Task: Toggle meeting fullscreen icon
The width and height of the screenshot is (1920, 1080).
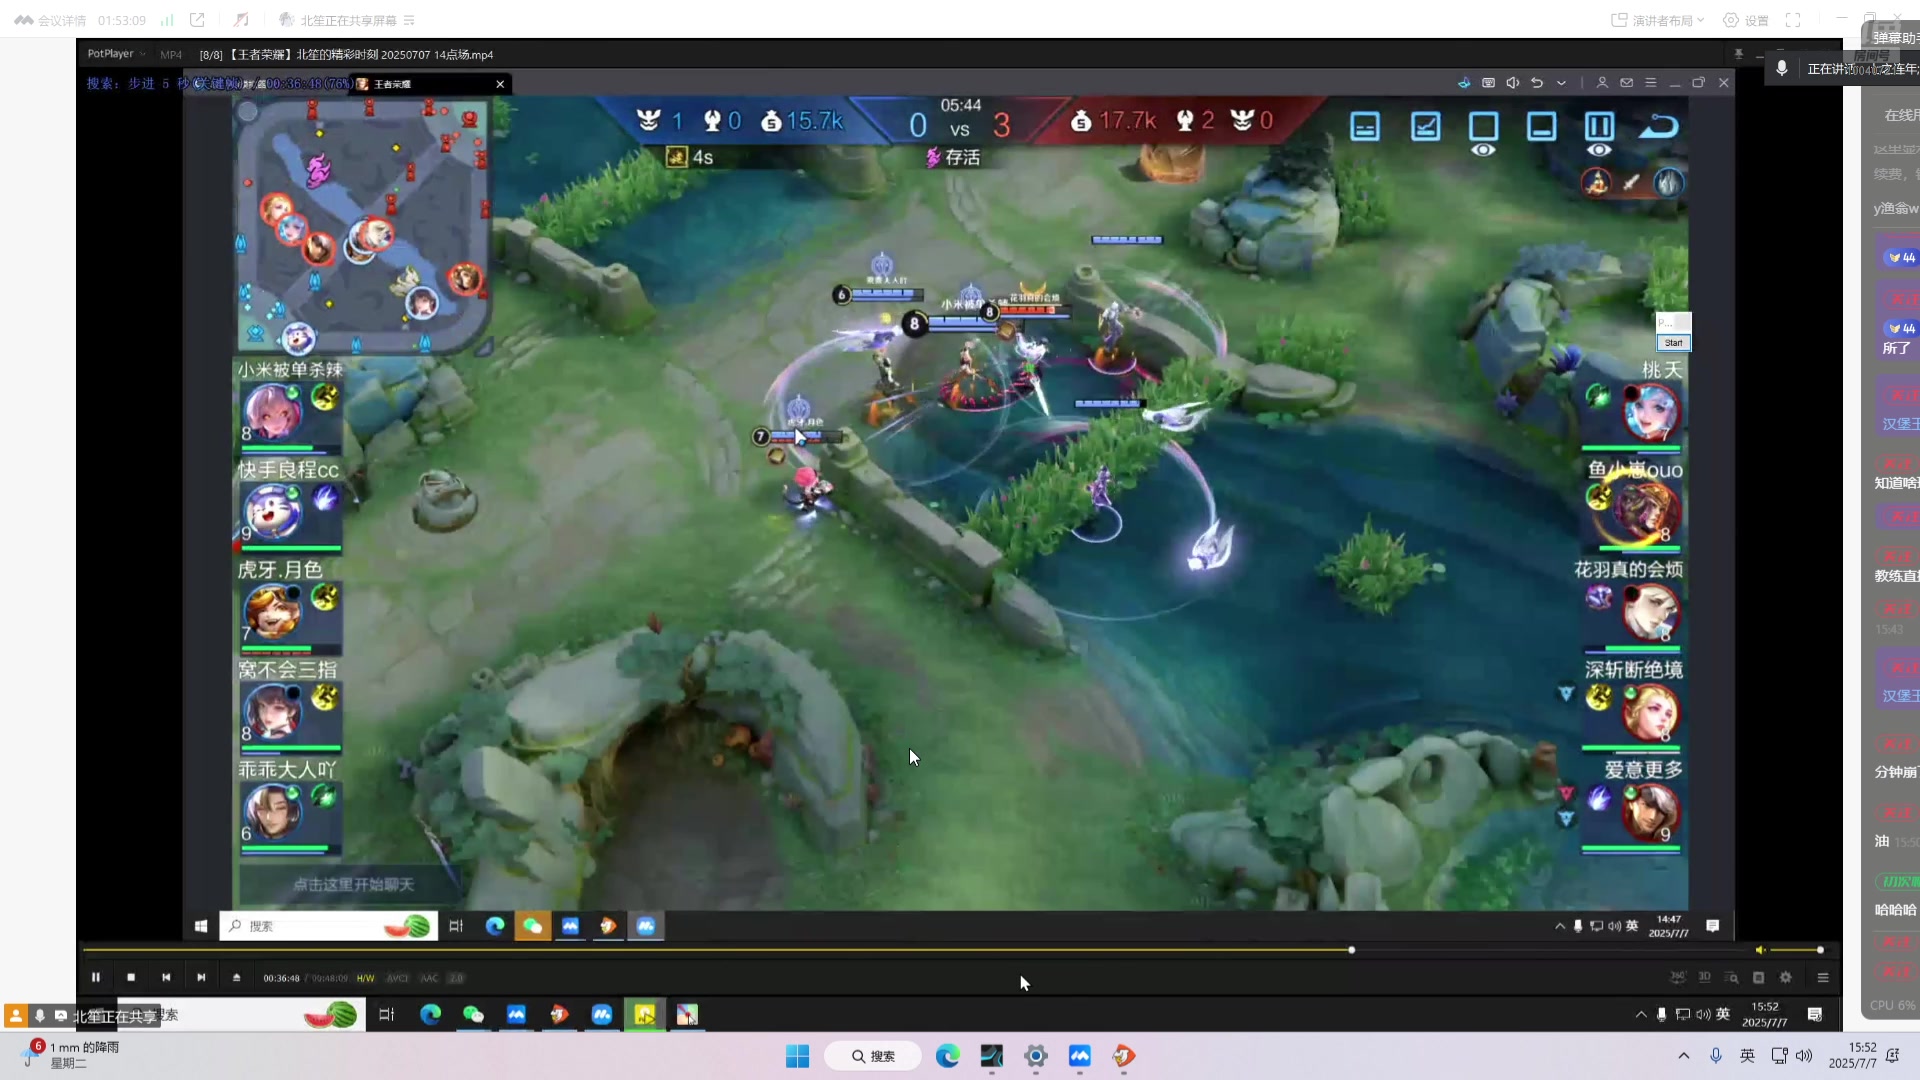Action: [1793, 20]
